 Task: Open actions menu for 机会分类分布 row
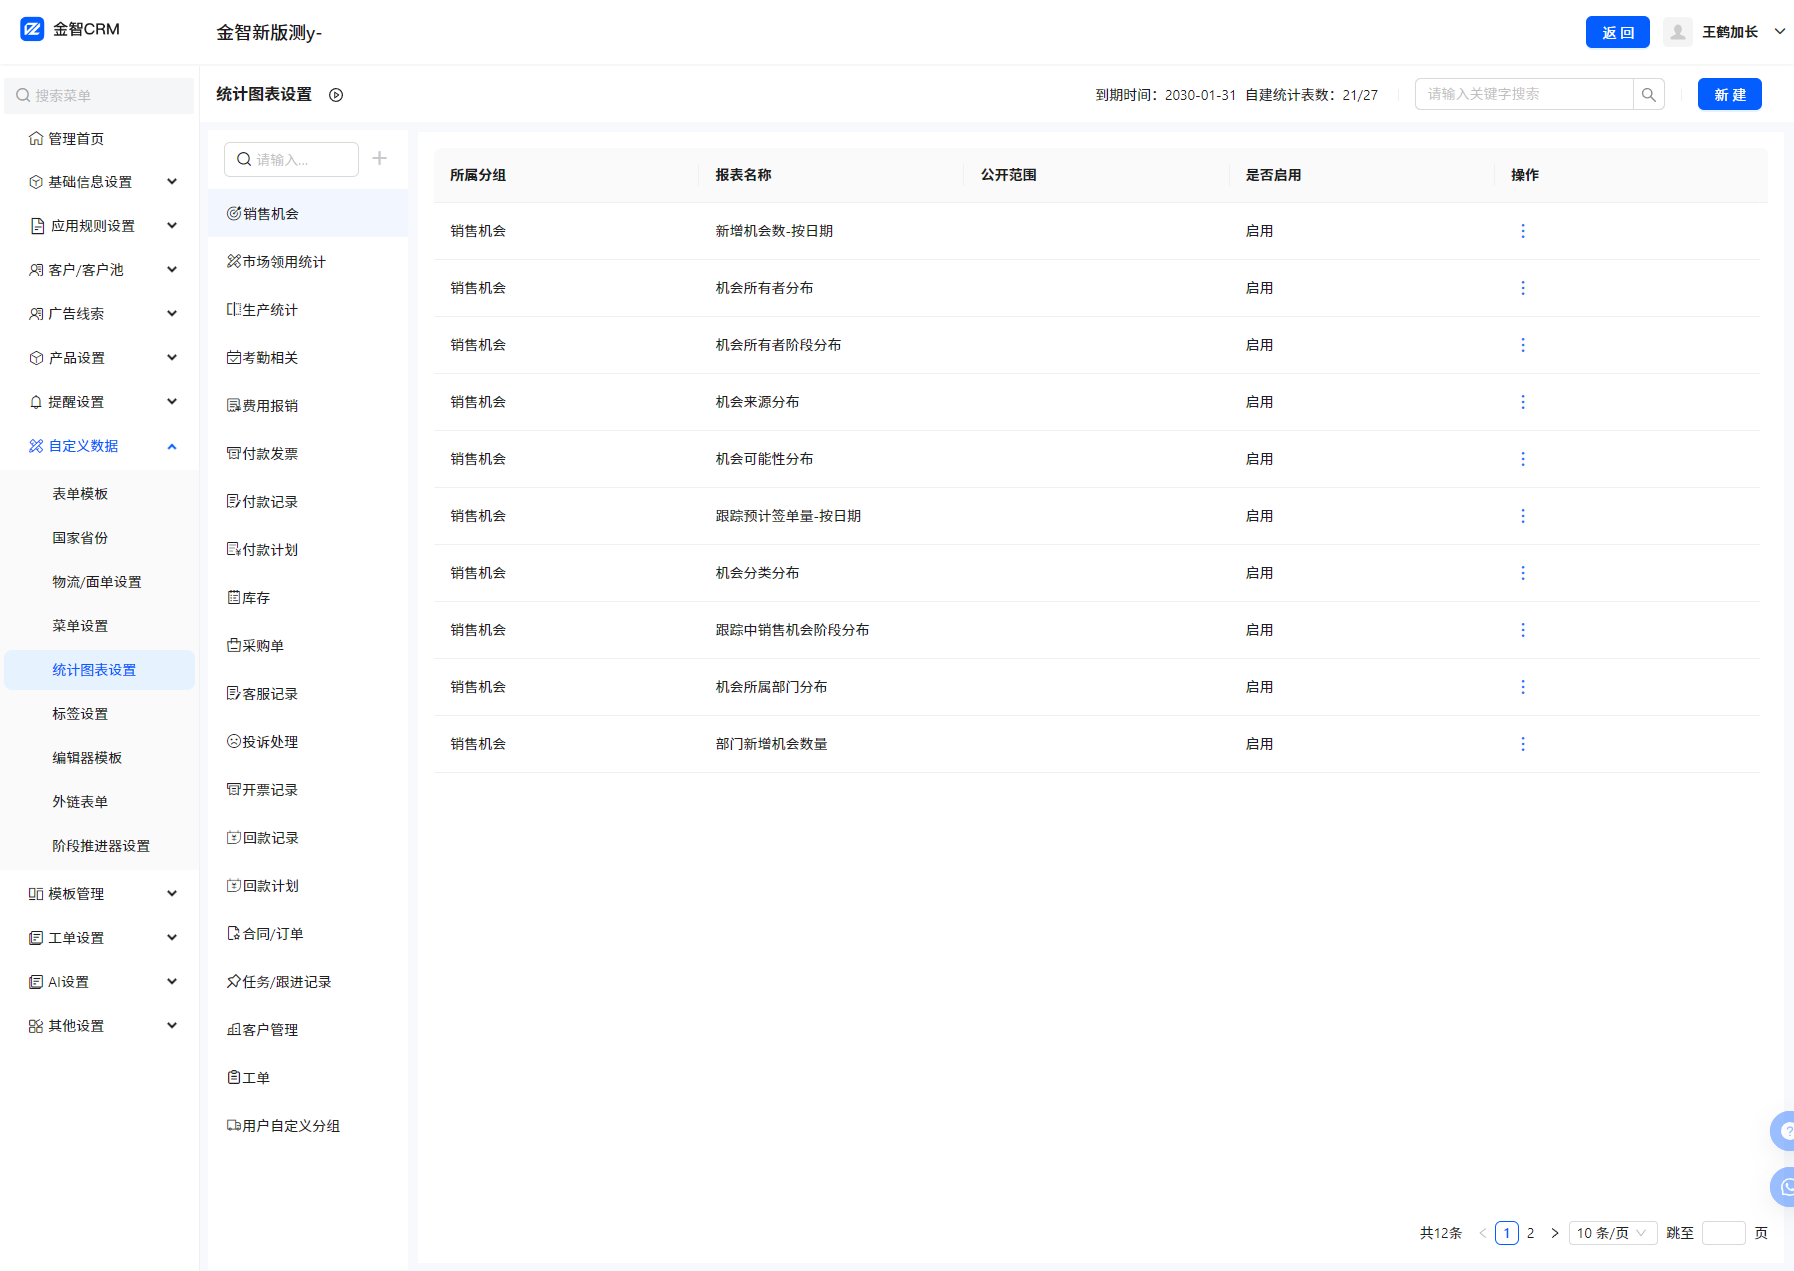click(1522, 573)
